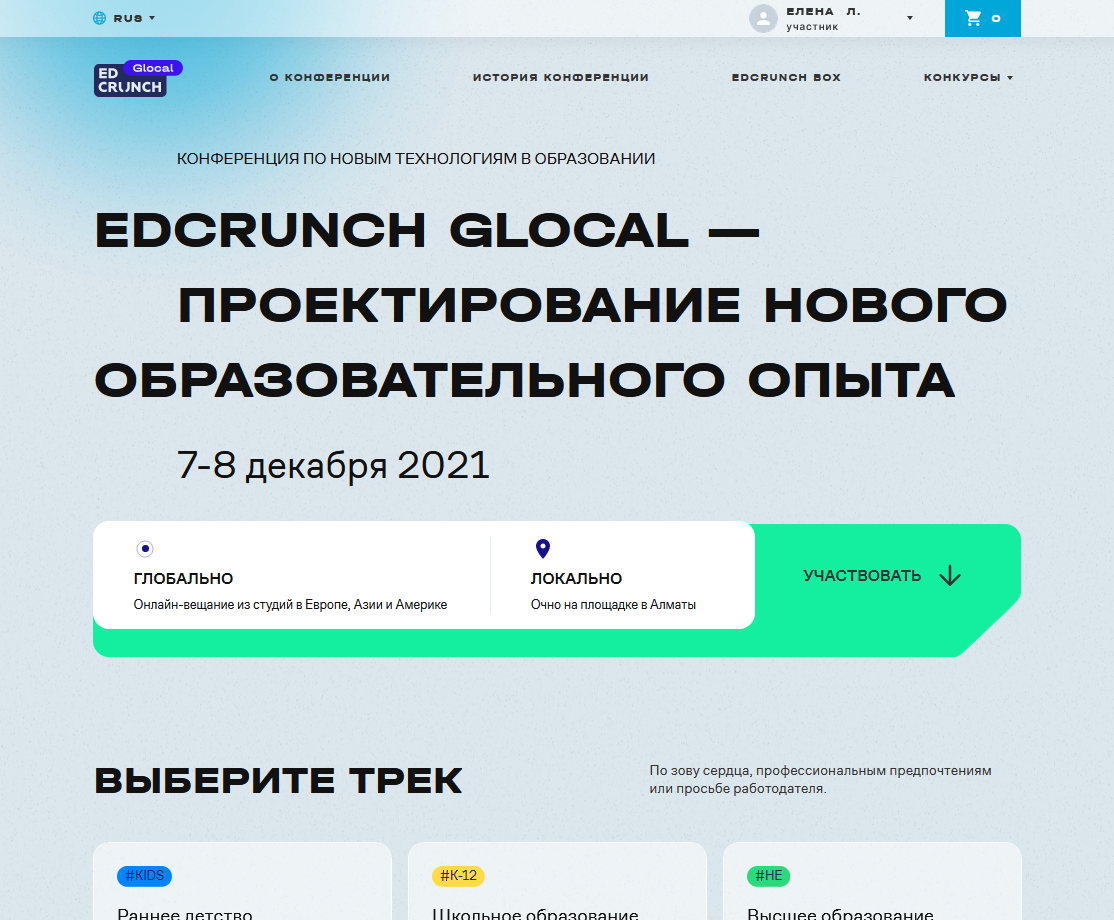1114x920 pixels.
Task: Click the 'участник' role label
Action: pos(812,27)
